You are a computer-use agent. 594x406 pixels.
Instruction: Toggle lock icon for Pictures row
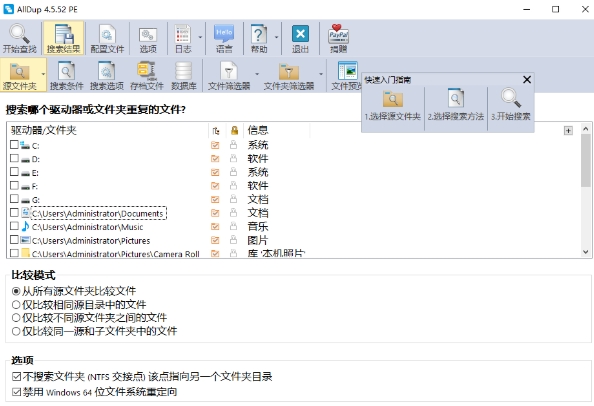[x=233, y=240]
